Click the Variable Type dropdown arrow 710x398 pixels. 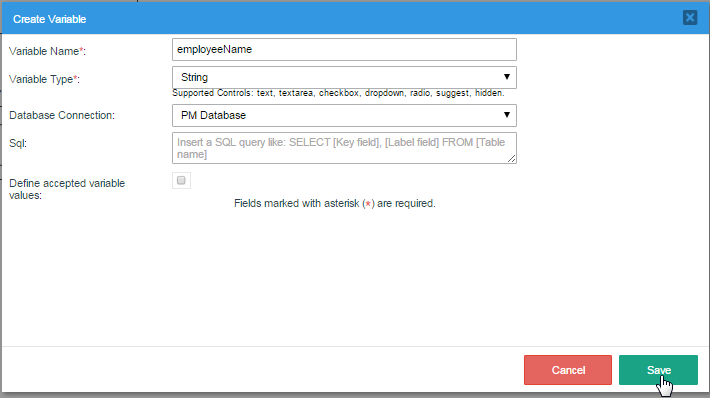507,77
